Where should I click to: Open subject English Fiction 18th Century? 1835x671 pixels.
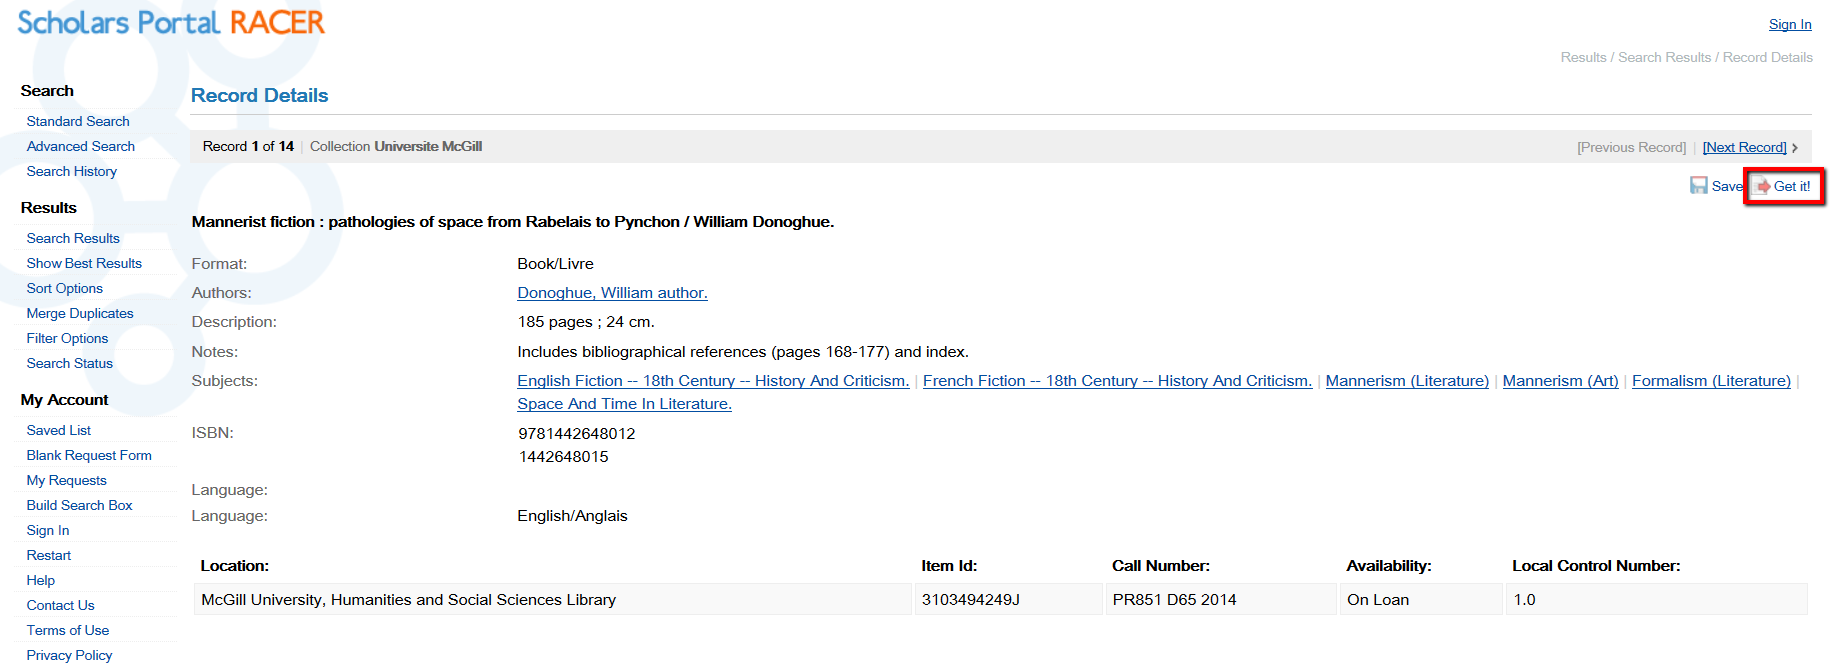click(713, 381)
